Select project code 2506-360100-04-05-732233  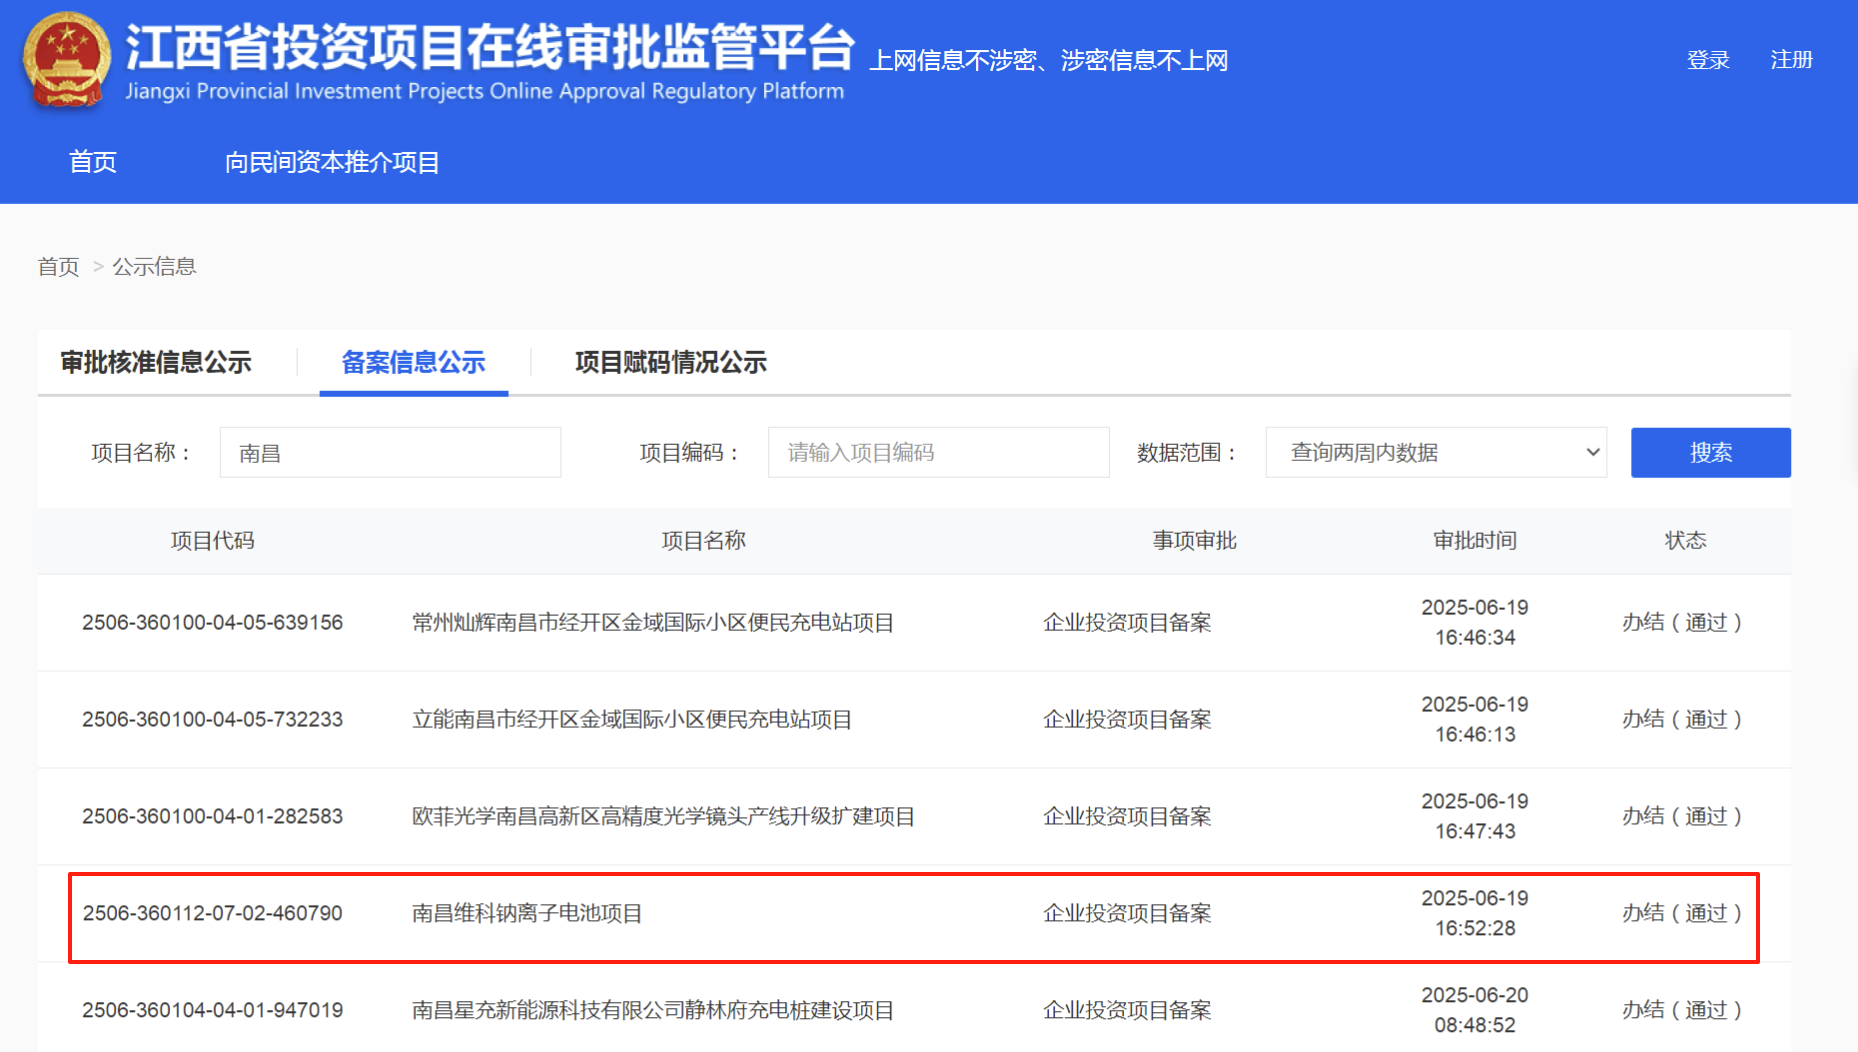(212, 720)
